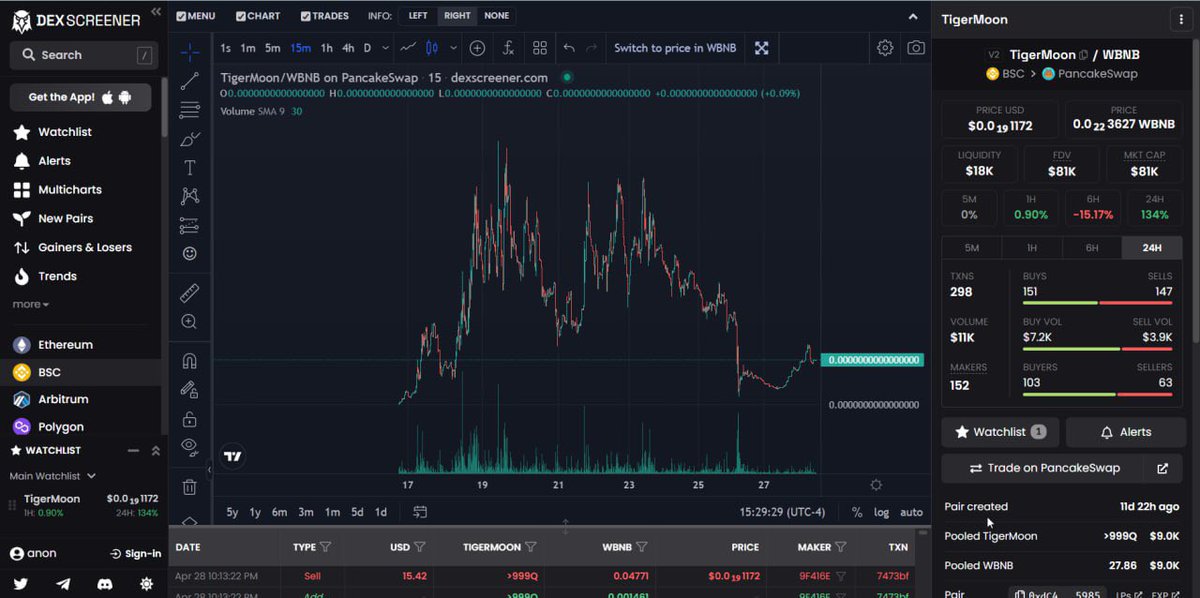This screenshot has width=1200, height=598.
Task: Collapse the chart panel with top chevron
Action: click(912, 17)
